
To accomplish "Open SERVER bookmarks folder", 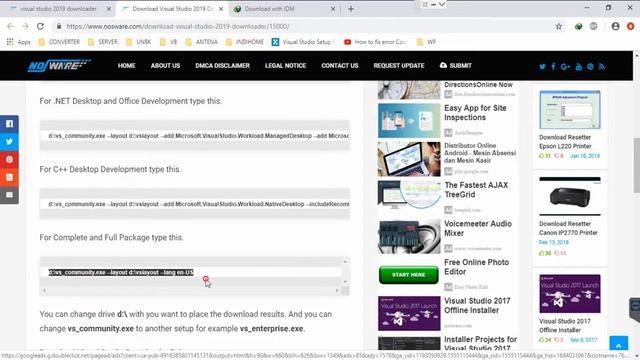I will click(103, 42).
